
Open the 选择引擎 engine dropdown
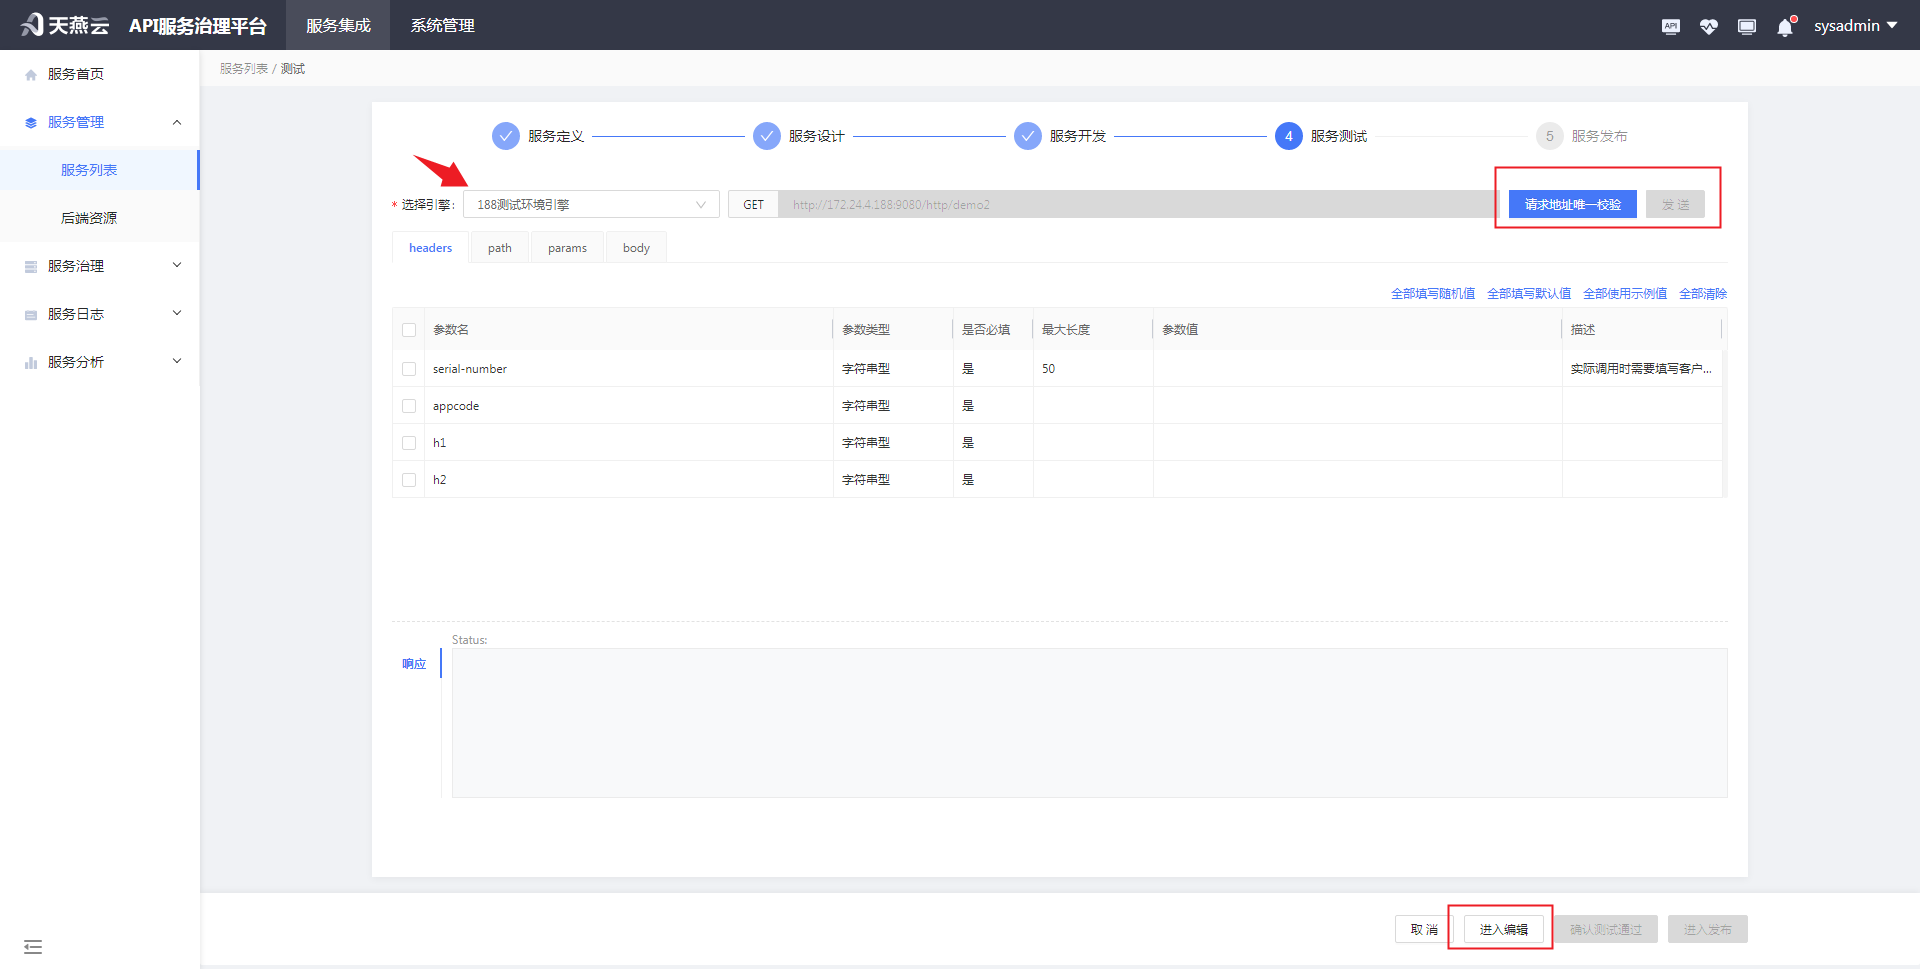coord(591,205)
